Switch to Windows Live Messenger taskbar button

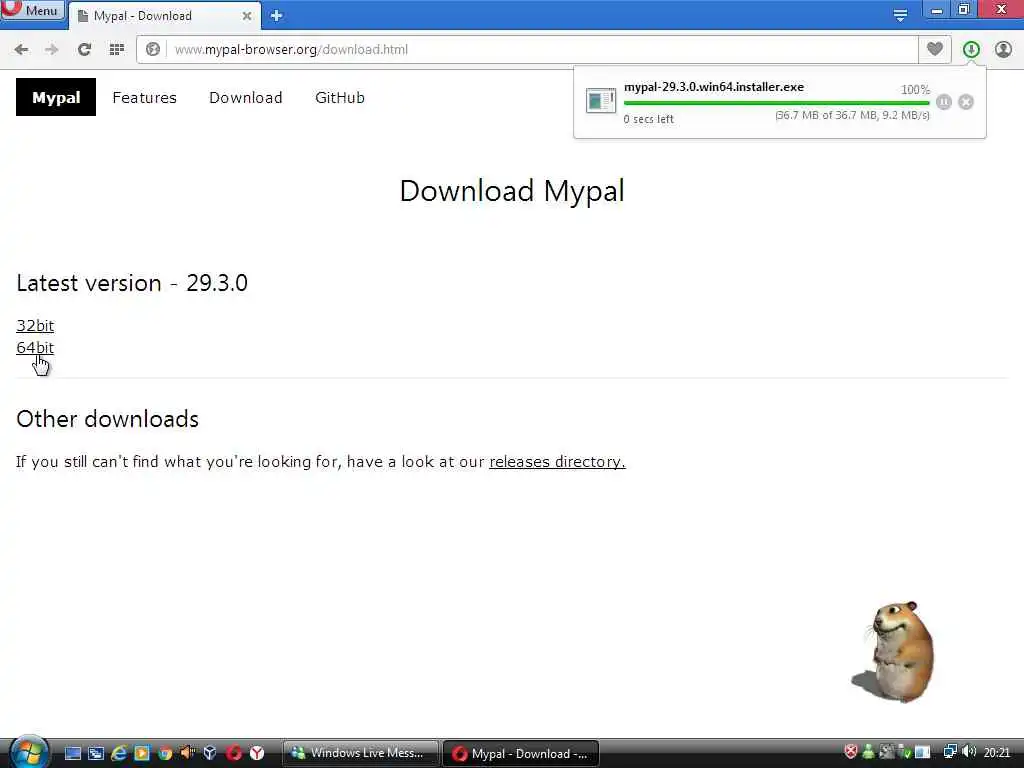pyautogui.click(x=360, y=754)
